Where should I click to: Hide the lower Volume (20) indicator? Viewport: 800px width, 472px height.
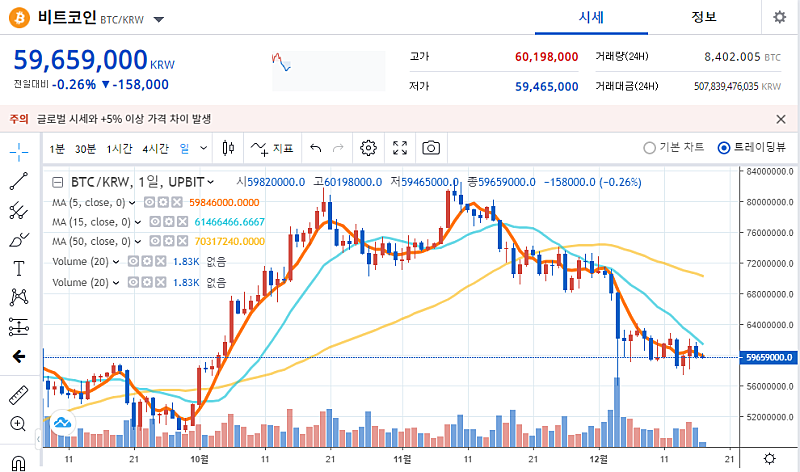133,282
